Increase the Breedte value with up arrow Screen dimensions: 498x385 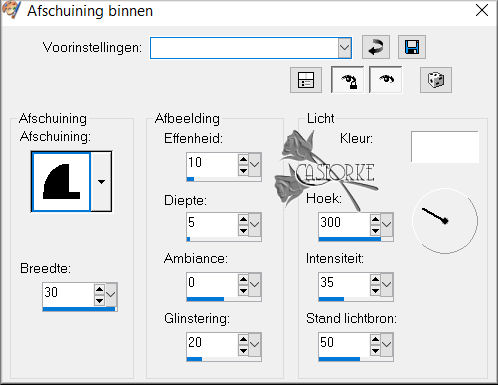(99, 289)
